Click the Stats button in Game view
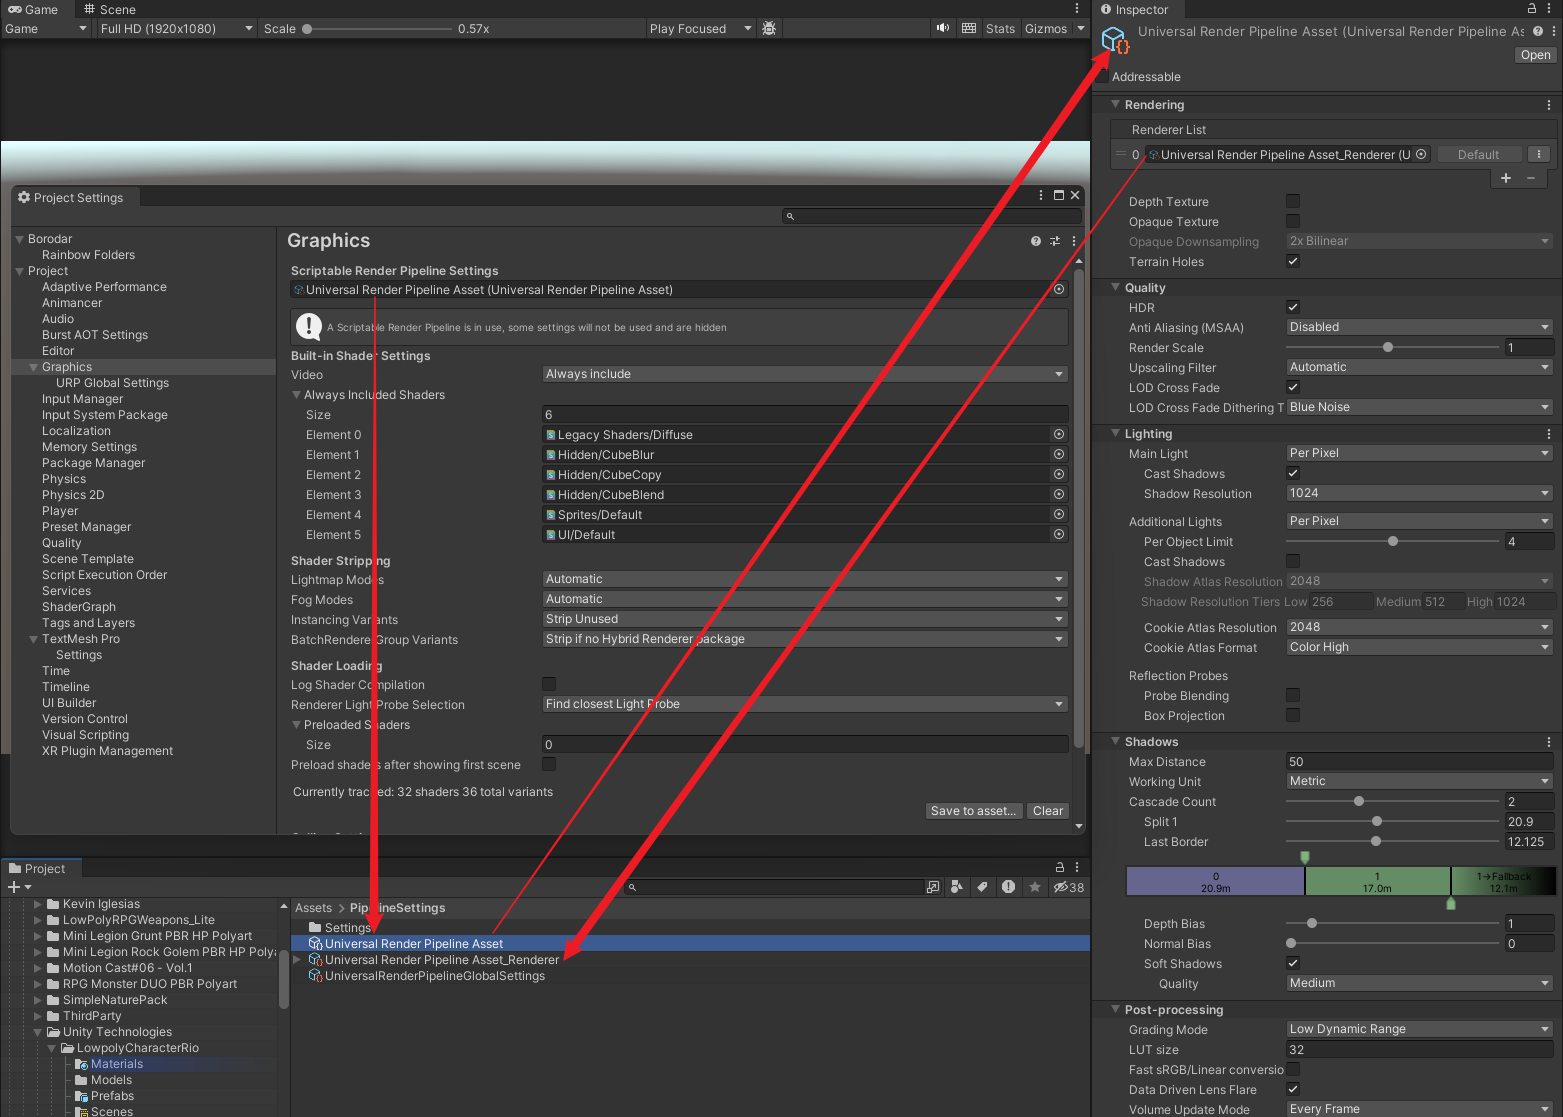Image resolution: width=1563 pixels, height=1117 pixels. tap(1000, 29)
